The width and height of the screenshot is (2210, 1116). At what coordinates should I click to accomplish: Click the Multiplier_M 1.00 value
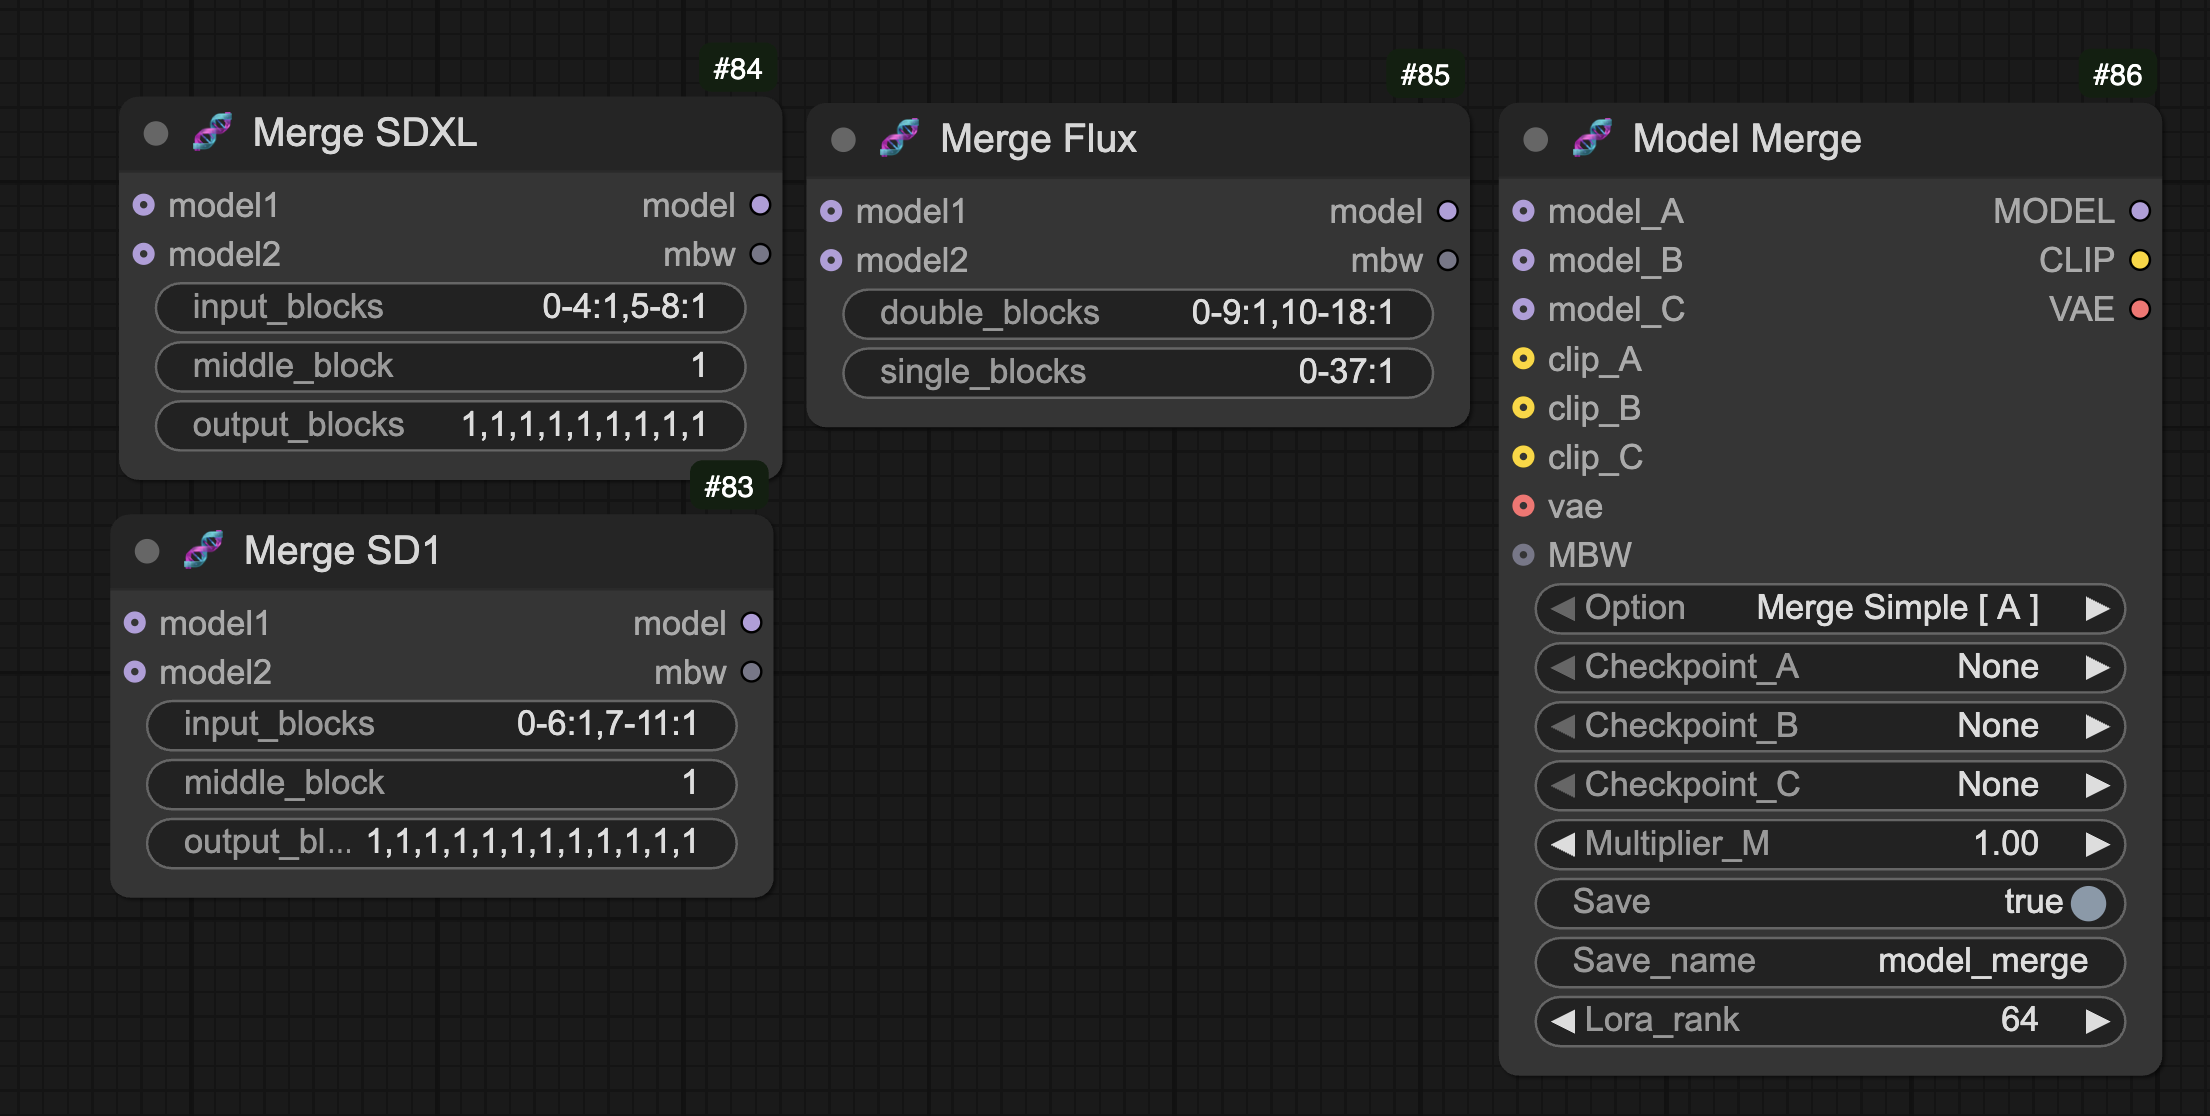(x=2006, y=843)
